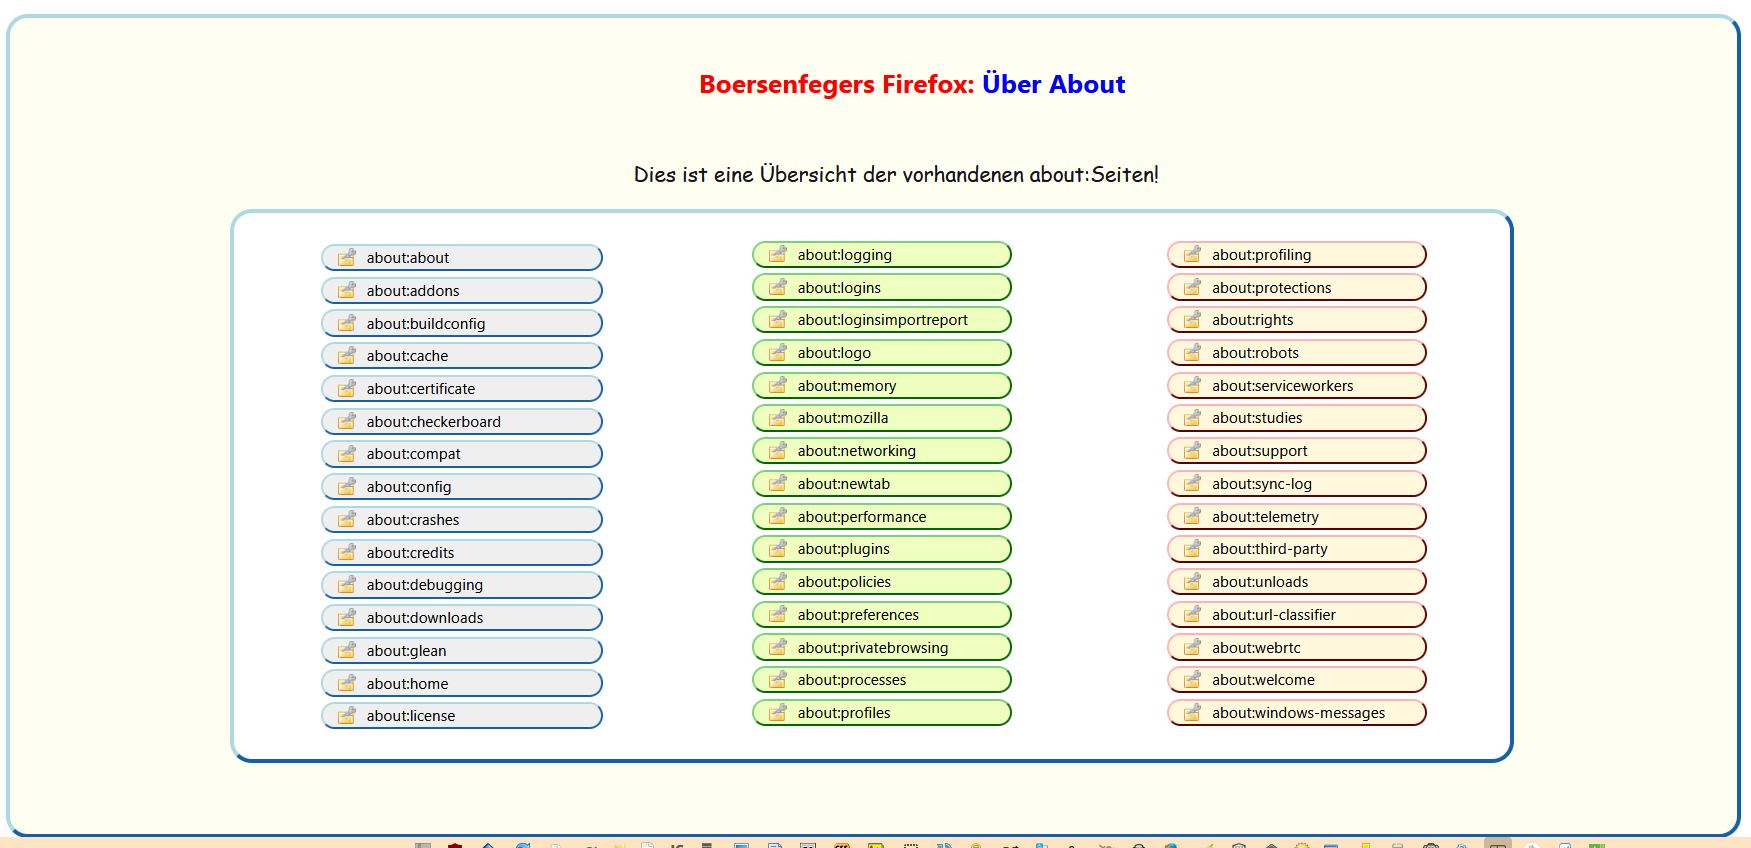The width and height of the screenshot is (1751, 848).
Task: Open the about:debugging page
Action: [x=462, y=585]
